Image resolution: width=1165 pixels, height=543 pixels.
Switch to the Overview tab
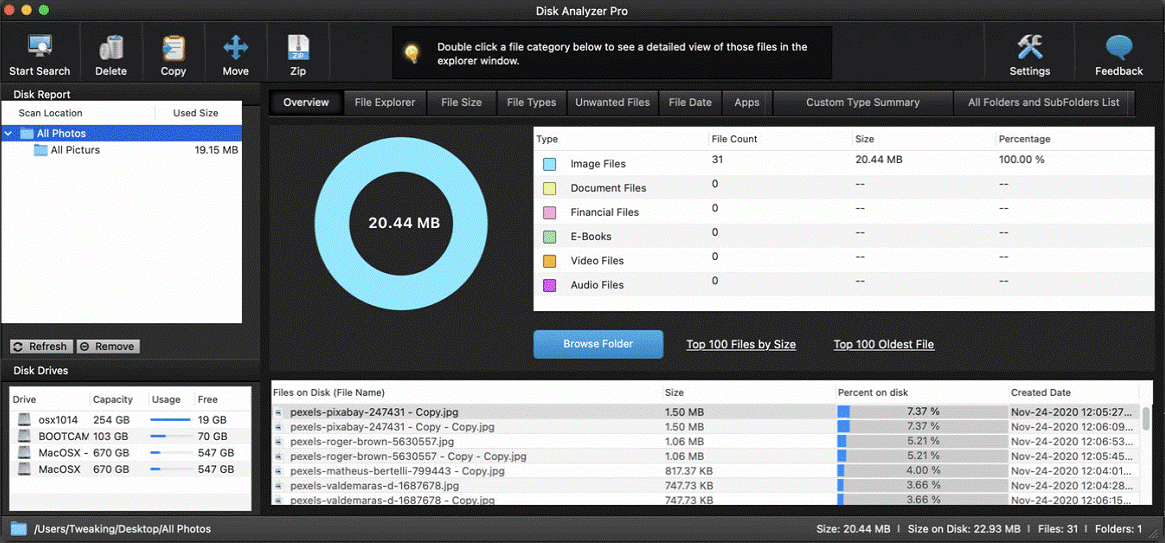[305, 103]
